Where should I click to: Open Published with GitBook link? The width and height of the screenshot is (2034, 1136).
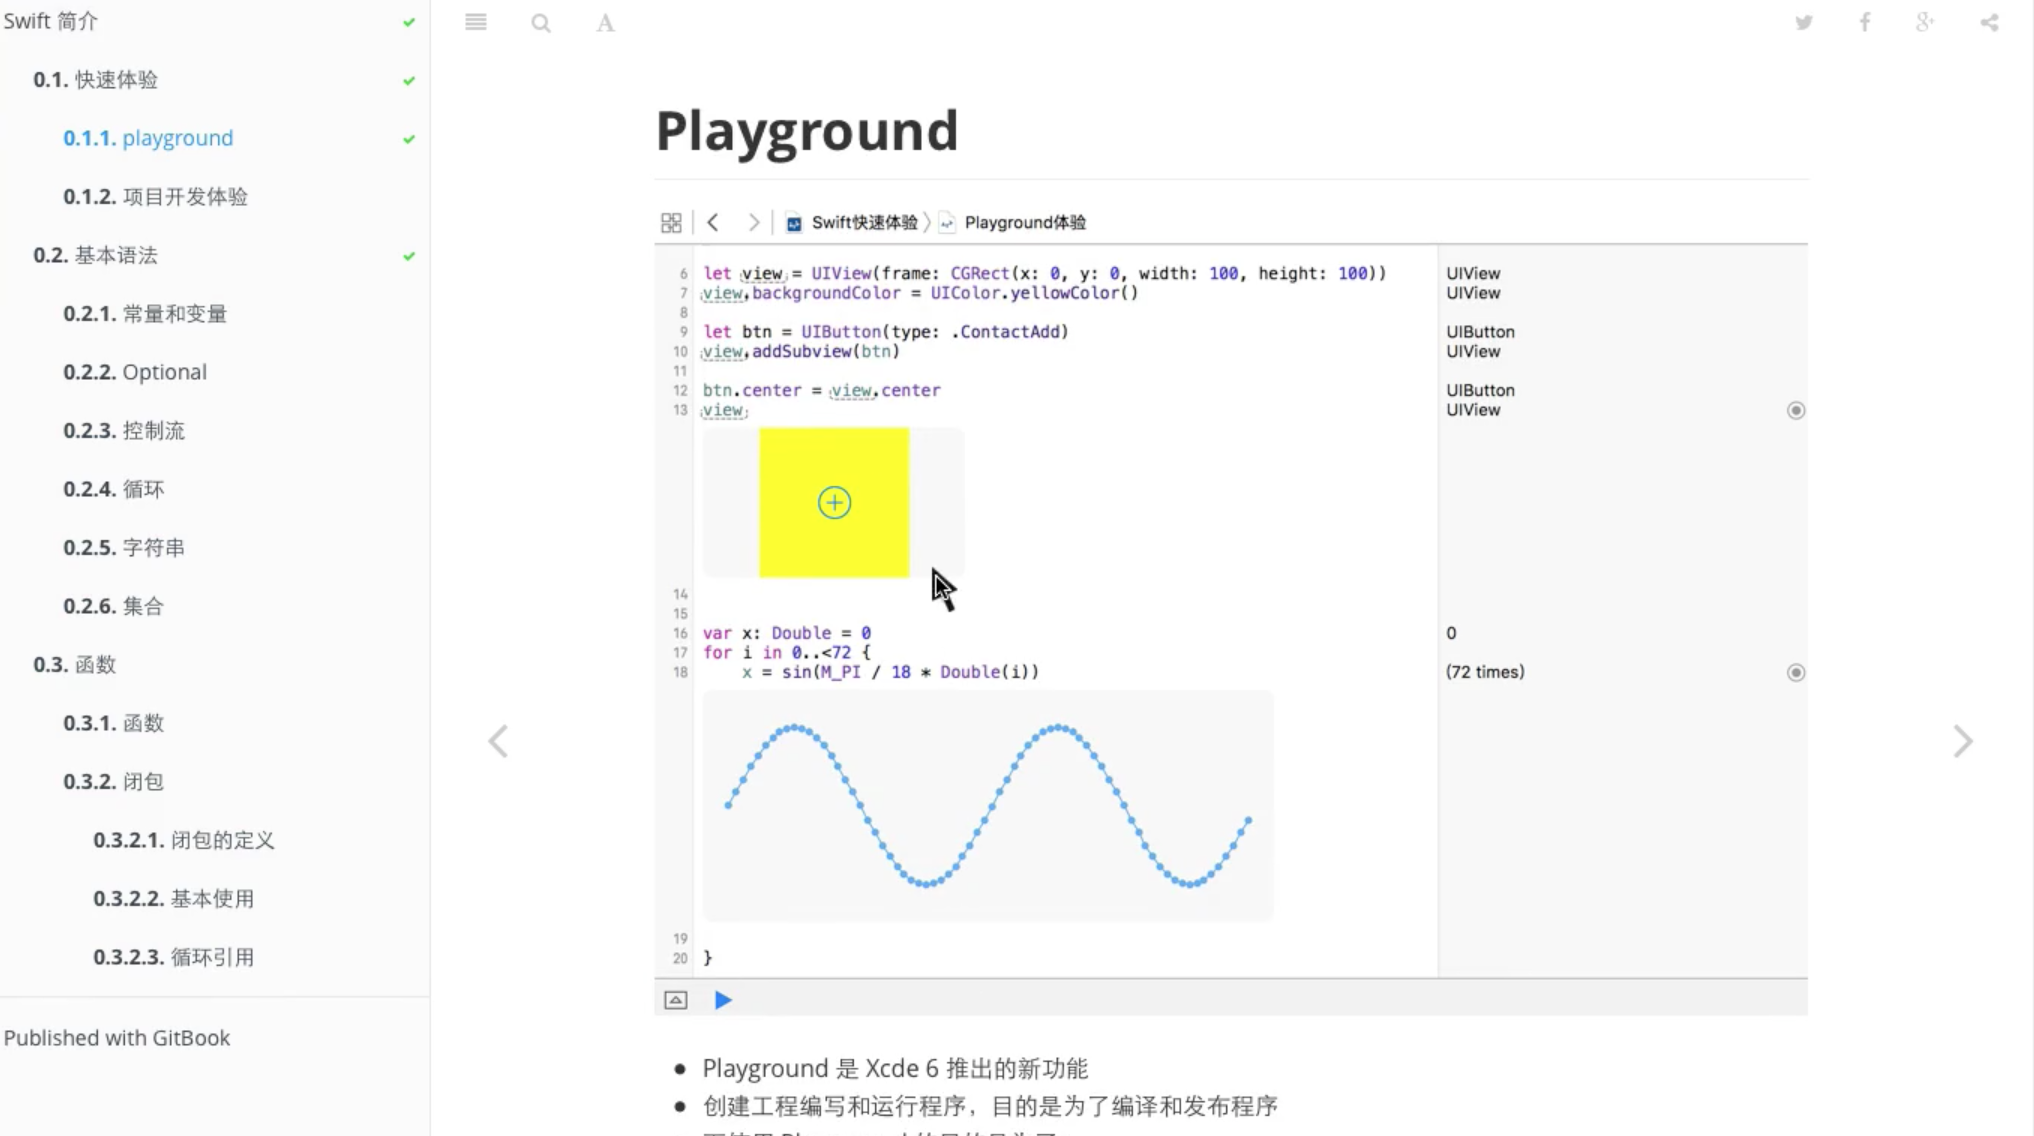point(117,1038)
